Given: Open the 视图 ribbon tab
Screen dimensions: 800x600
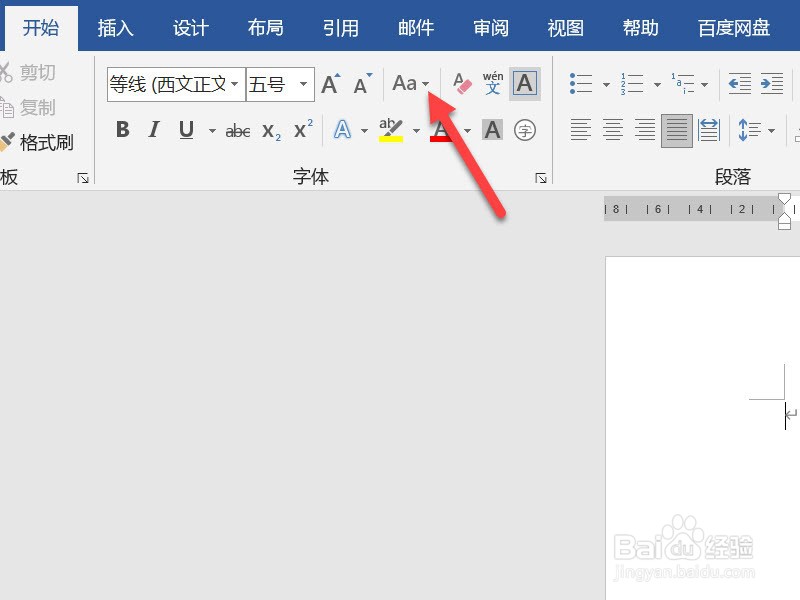Looking at the screenshot, I should [x=565, y=28].
